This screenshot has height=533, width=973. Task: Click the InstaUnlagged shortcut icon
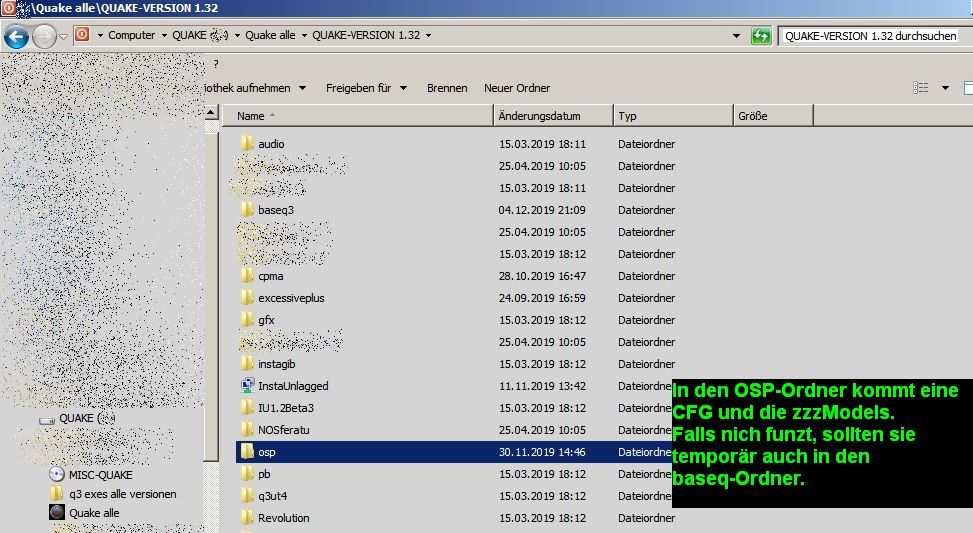[247, 385]
